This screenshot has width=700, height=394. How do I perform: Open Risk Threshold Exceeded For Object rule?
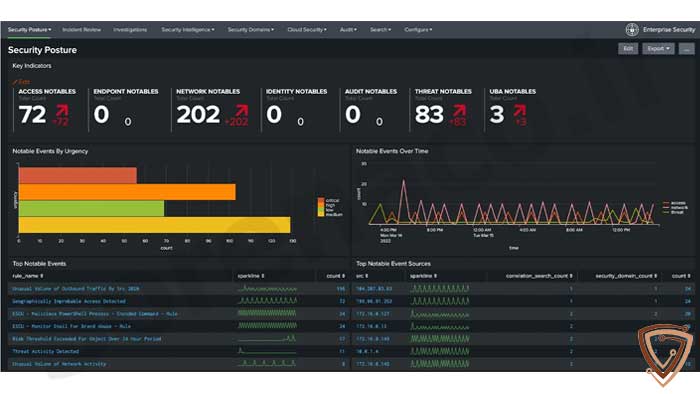click(x=87, y=339)
